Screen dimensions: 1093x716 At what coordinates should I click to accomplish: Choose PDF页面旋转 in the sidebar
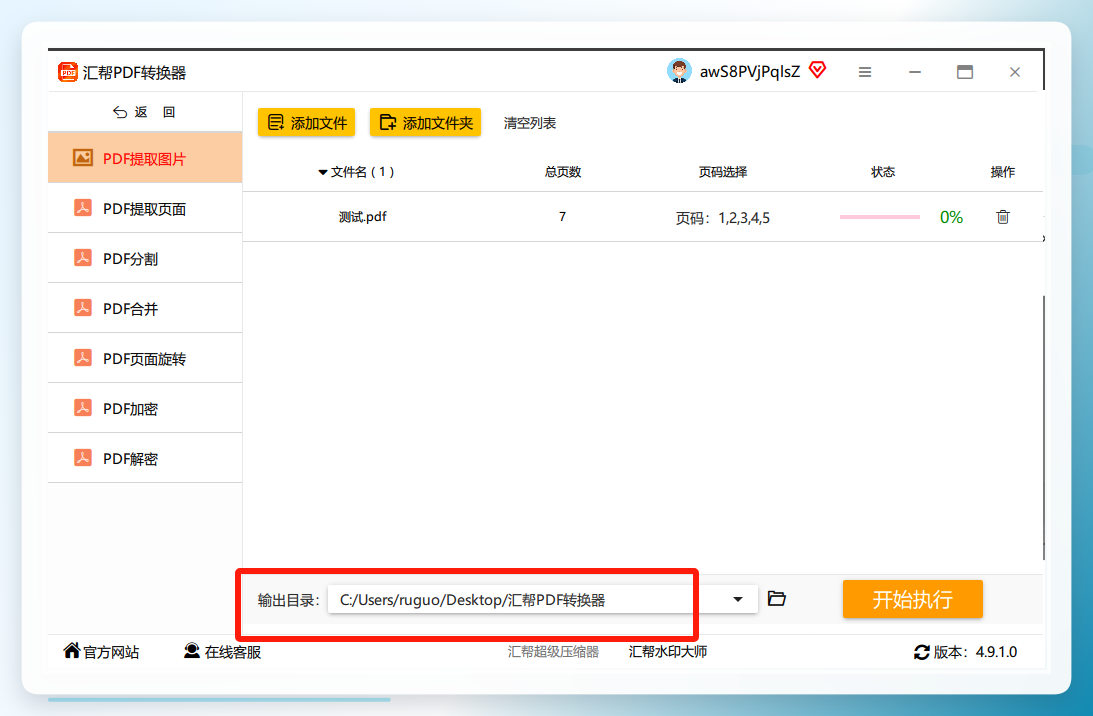(x=145, y=358)
